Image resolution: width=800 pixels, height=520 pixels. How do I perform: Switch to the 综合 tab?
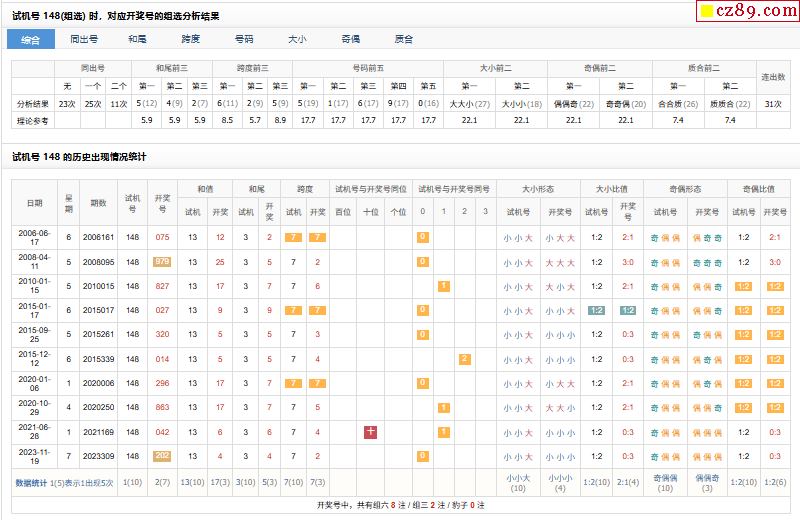31,39
